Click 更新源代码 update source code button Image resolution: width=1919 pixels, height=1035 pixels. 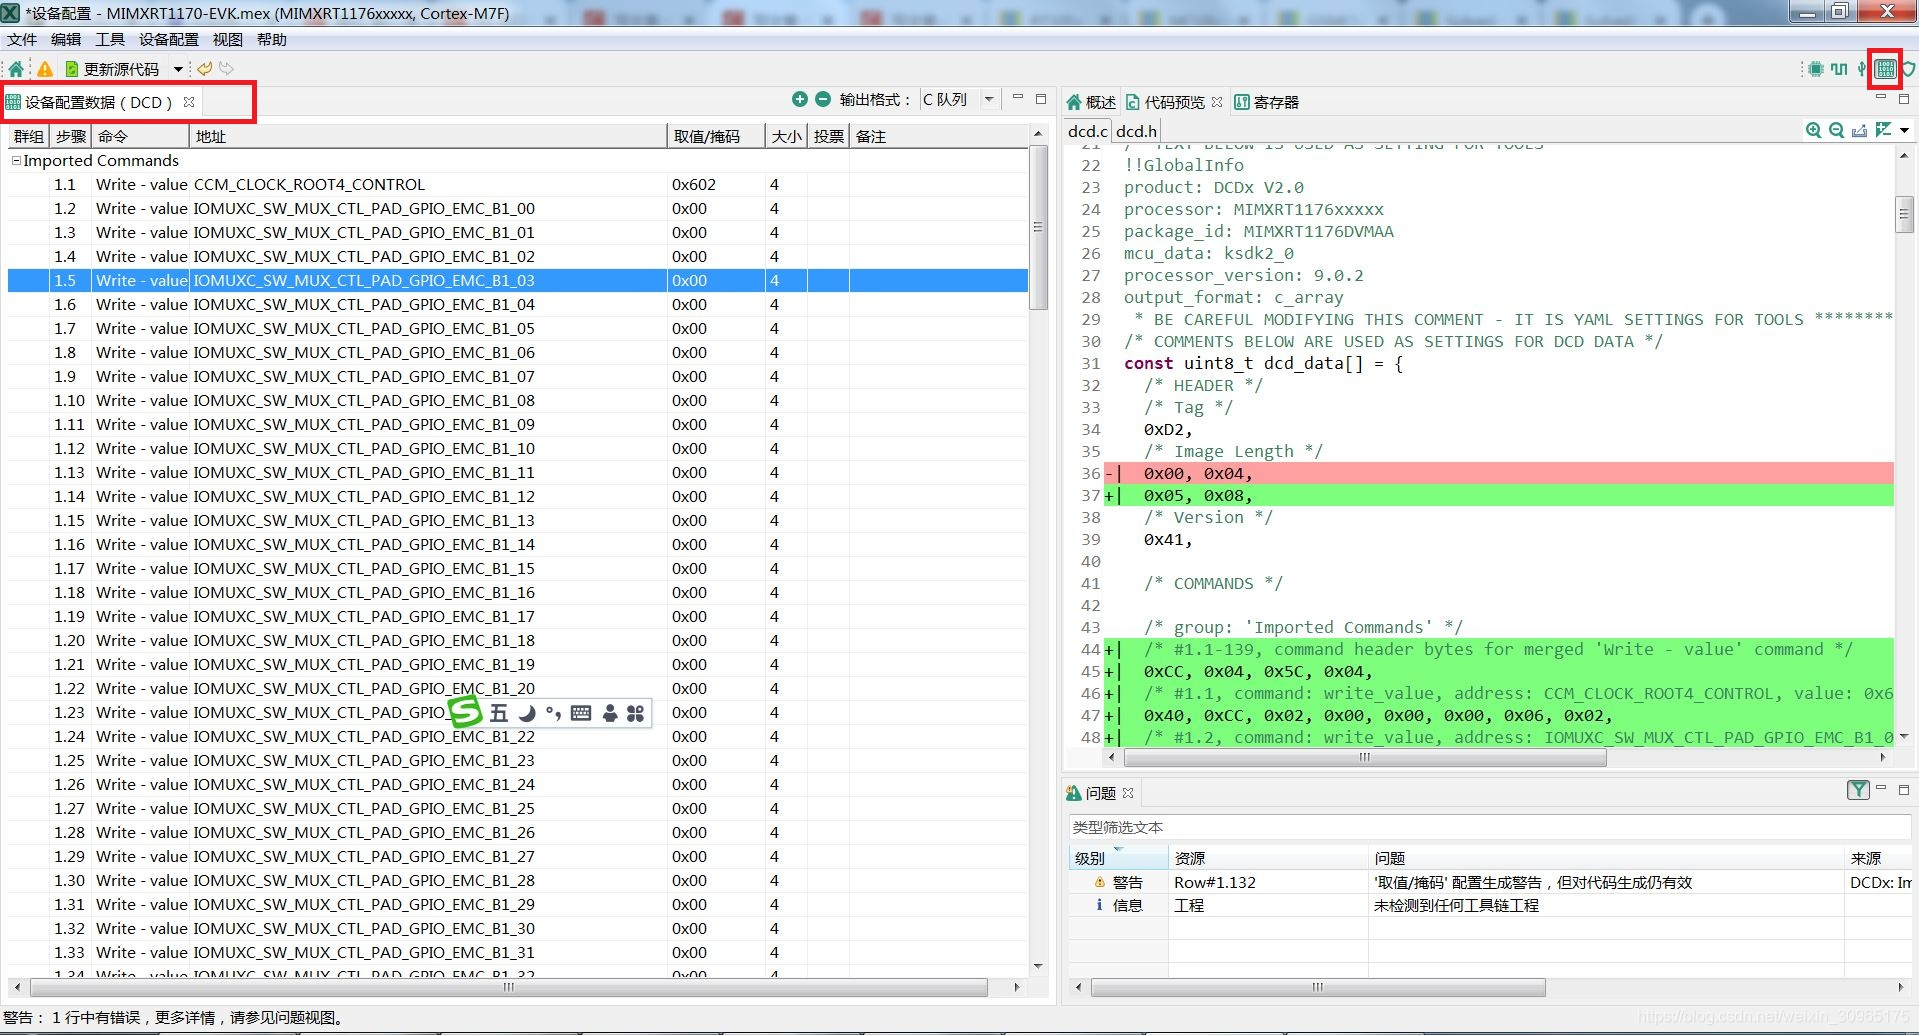[112, 69]
